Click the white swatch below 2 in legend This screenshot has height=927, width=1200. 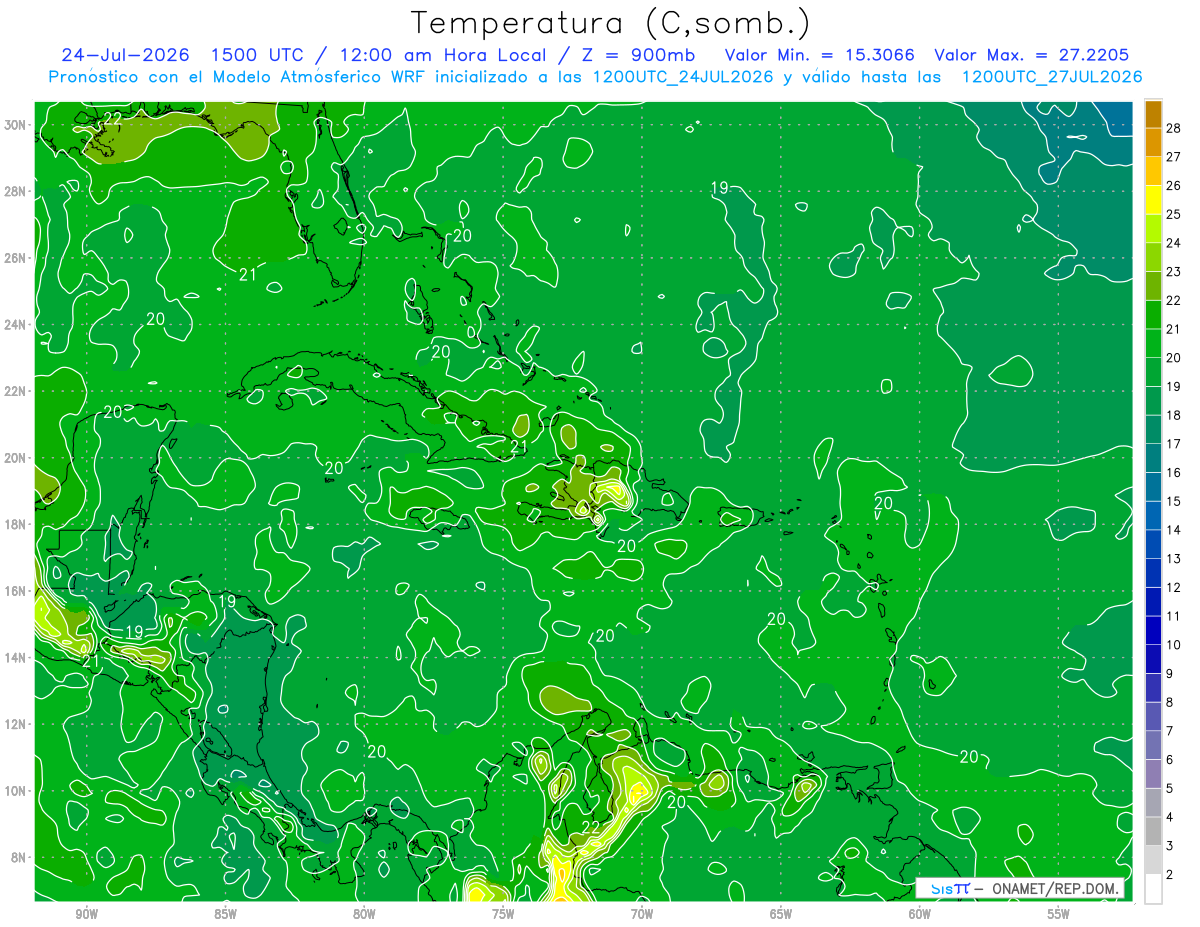1153,889
